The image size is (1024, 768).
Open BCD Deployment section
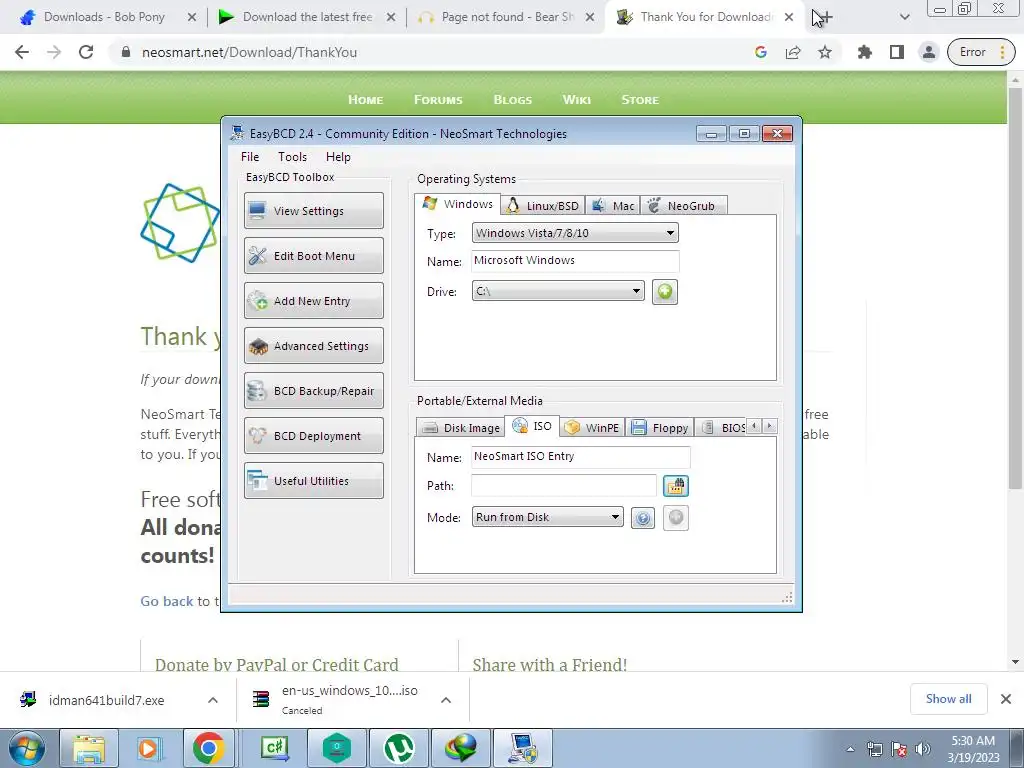[x=313, y=436]
